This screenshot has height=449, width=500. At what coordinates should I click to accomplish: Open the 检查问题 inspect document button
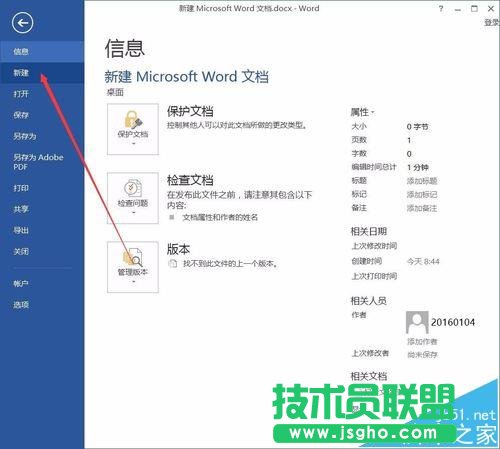pos(133,198)
